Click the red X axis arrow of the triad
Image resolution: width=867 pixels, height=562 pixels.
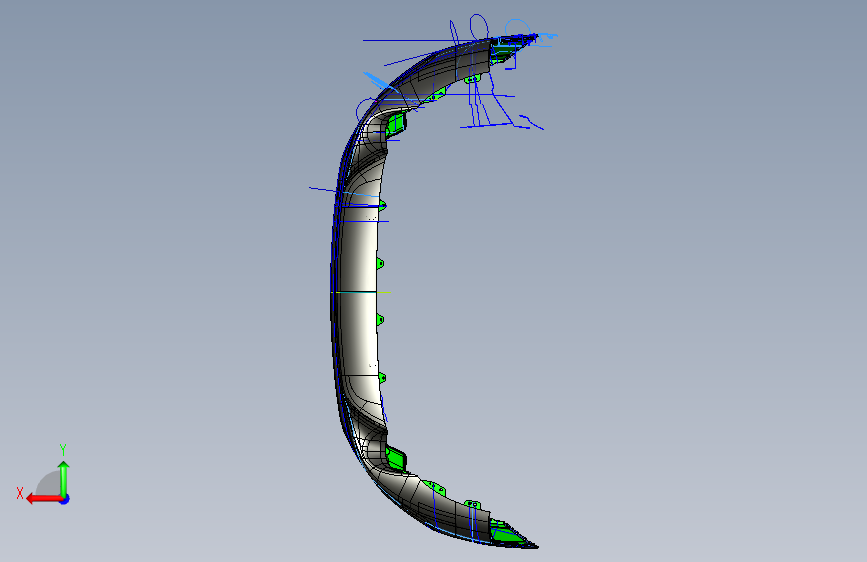coord(44,499)
